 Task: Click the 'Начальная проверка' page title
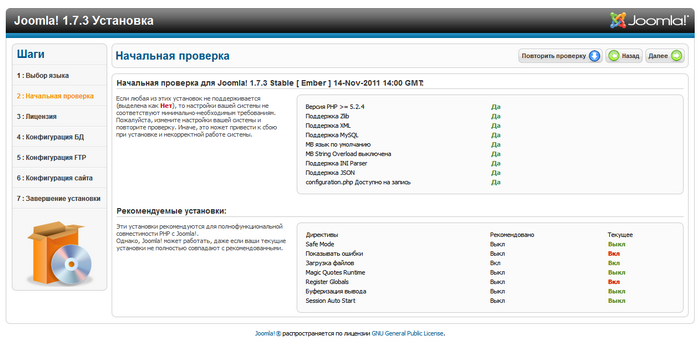point(172,56)
